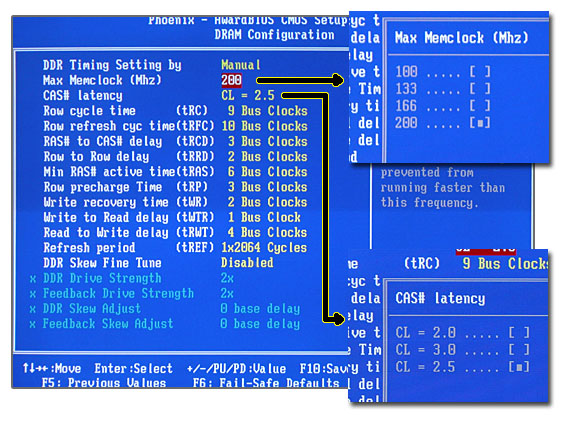
Task: Select Row refresh cyc time(tRFC) label
Action: pos(129,126)
